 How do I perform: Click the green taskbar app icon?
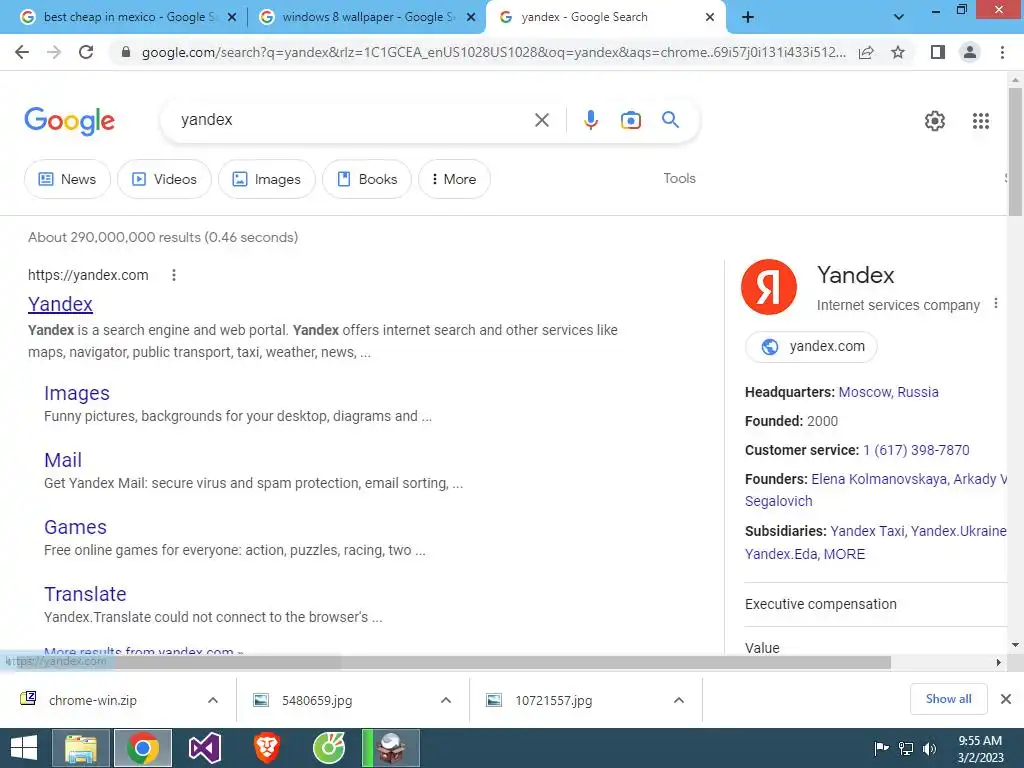328,748
